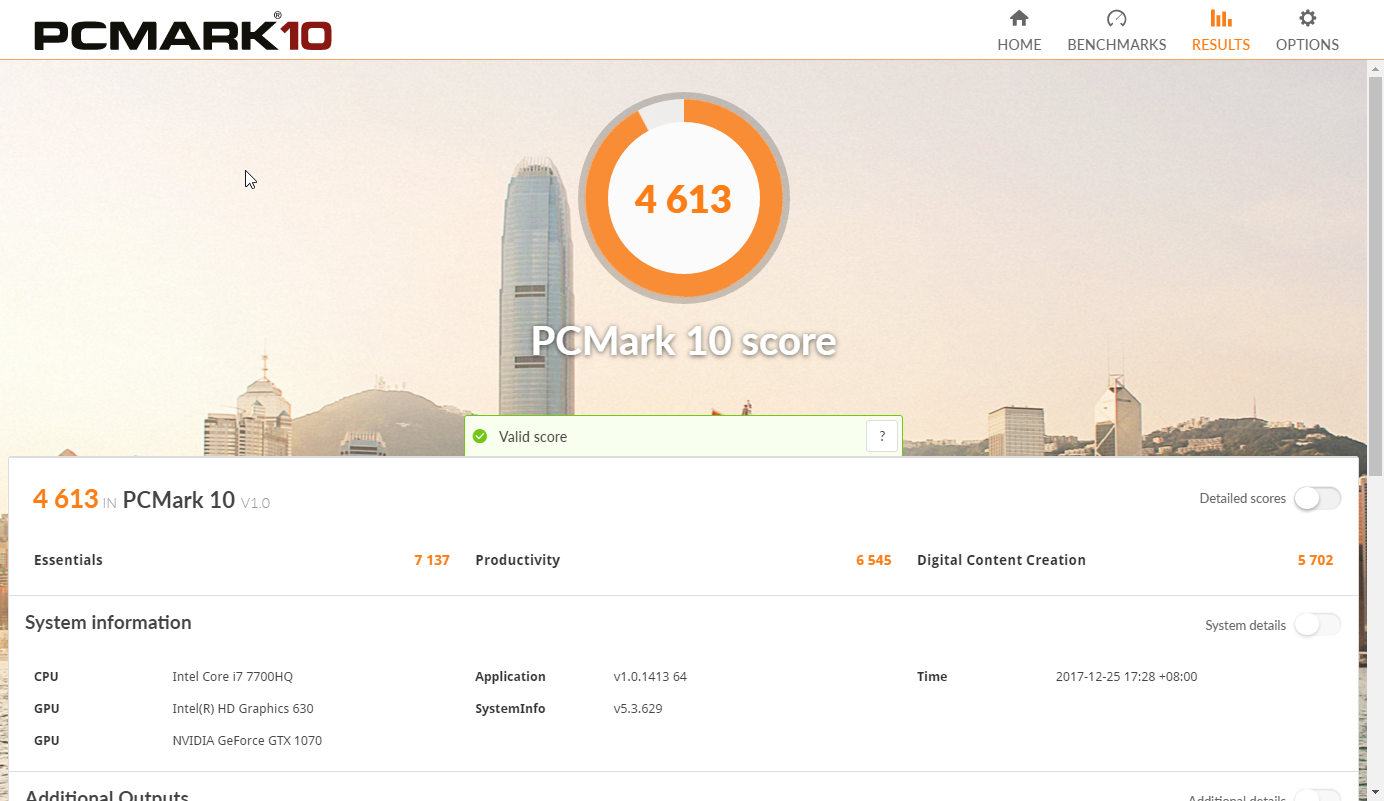1384x801 pixels.
Task: Click the Digital Content Creation label
Action: 1001,560
